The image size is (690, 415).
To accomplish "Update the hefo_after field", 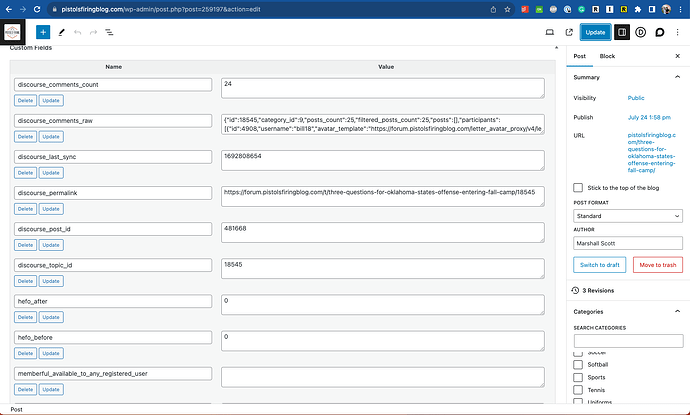I will [51, 317].
